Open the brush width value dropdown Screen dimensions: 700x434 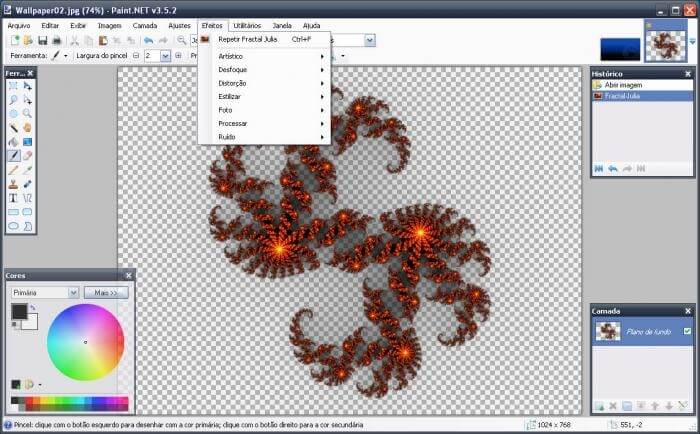(x=165, y=56)
